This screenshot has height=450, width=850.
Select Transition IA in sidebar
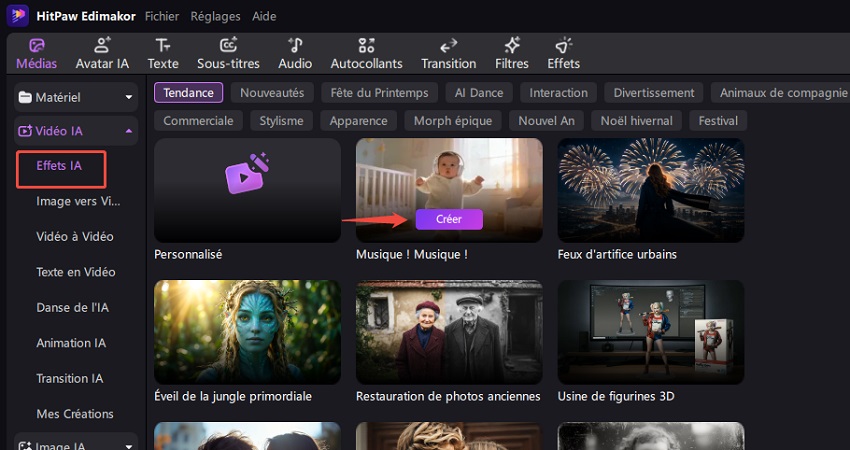[69, 378]
